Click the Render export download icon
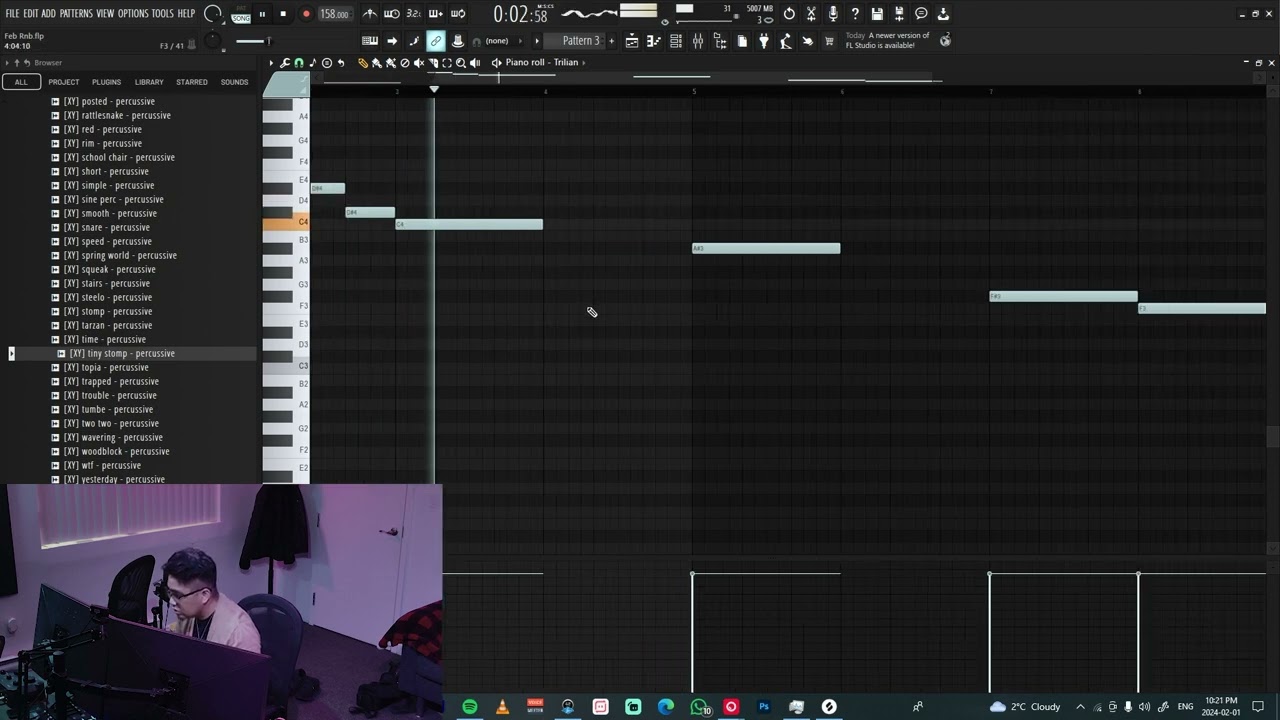Screen dimensions: 1280x720 click(x=943, y=14)
